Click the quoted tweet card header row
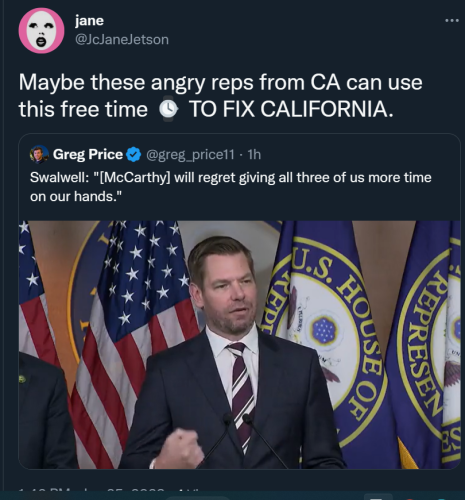The image size is (465, 500). coord(146,155)
